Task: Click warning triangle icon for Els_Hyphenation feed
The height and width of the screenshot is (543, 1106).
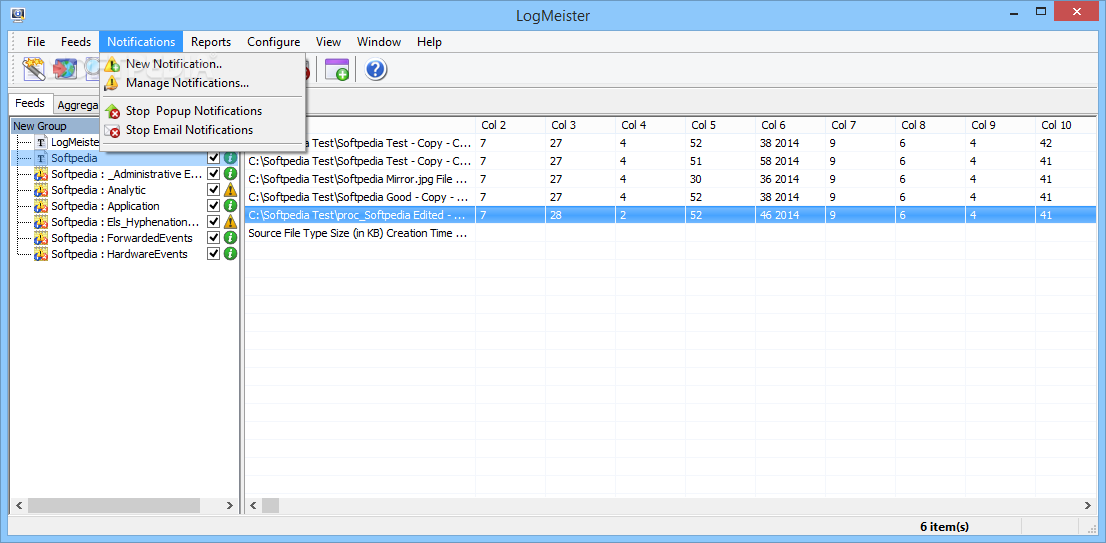Action: (230, 221)
